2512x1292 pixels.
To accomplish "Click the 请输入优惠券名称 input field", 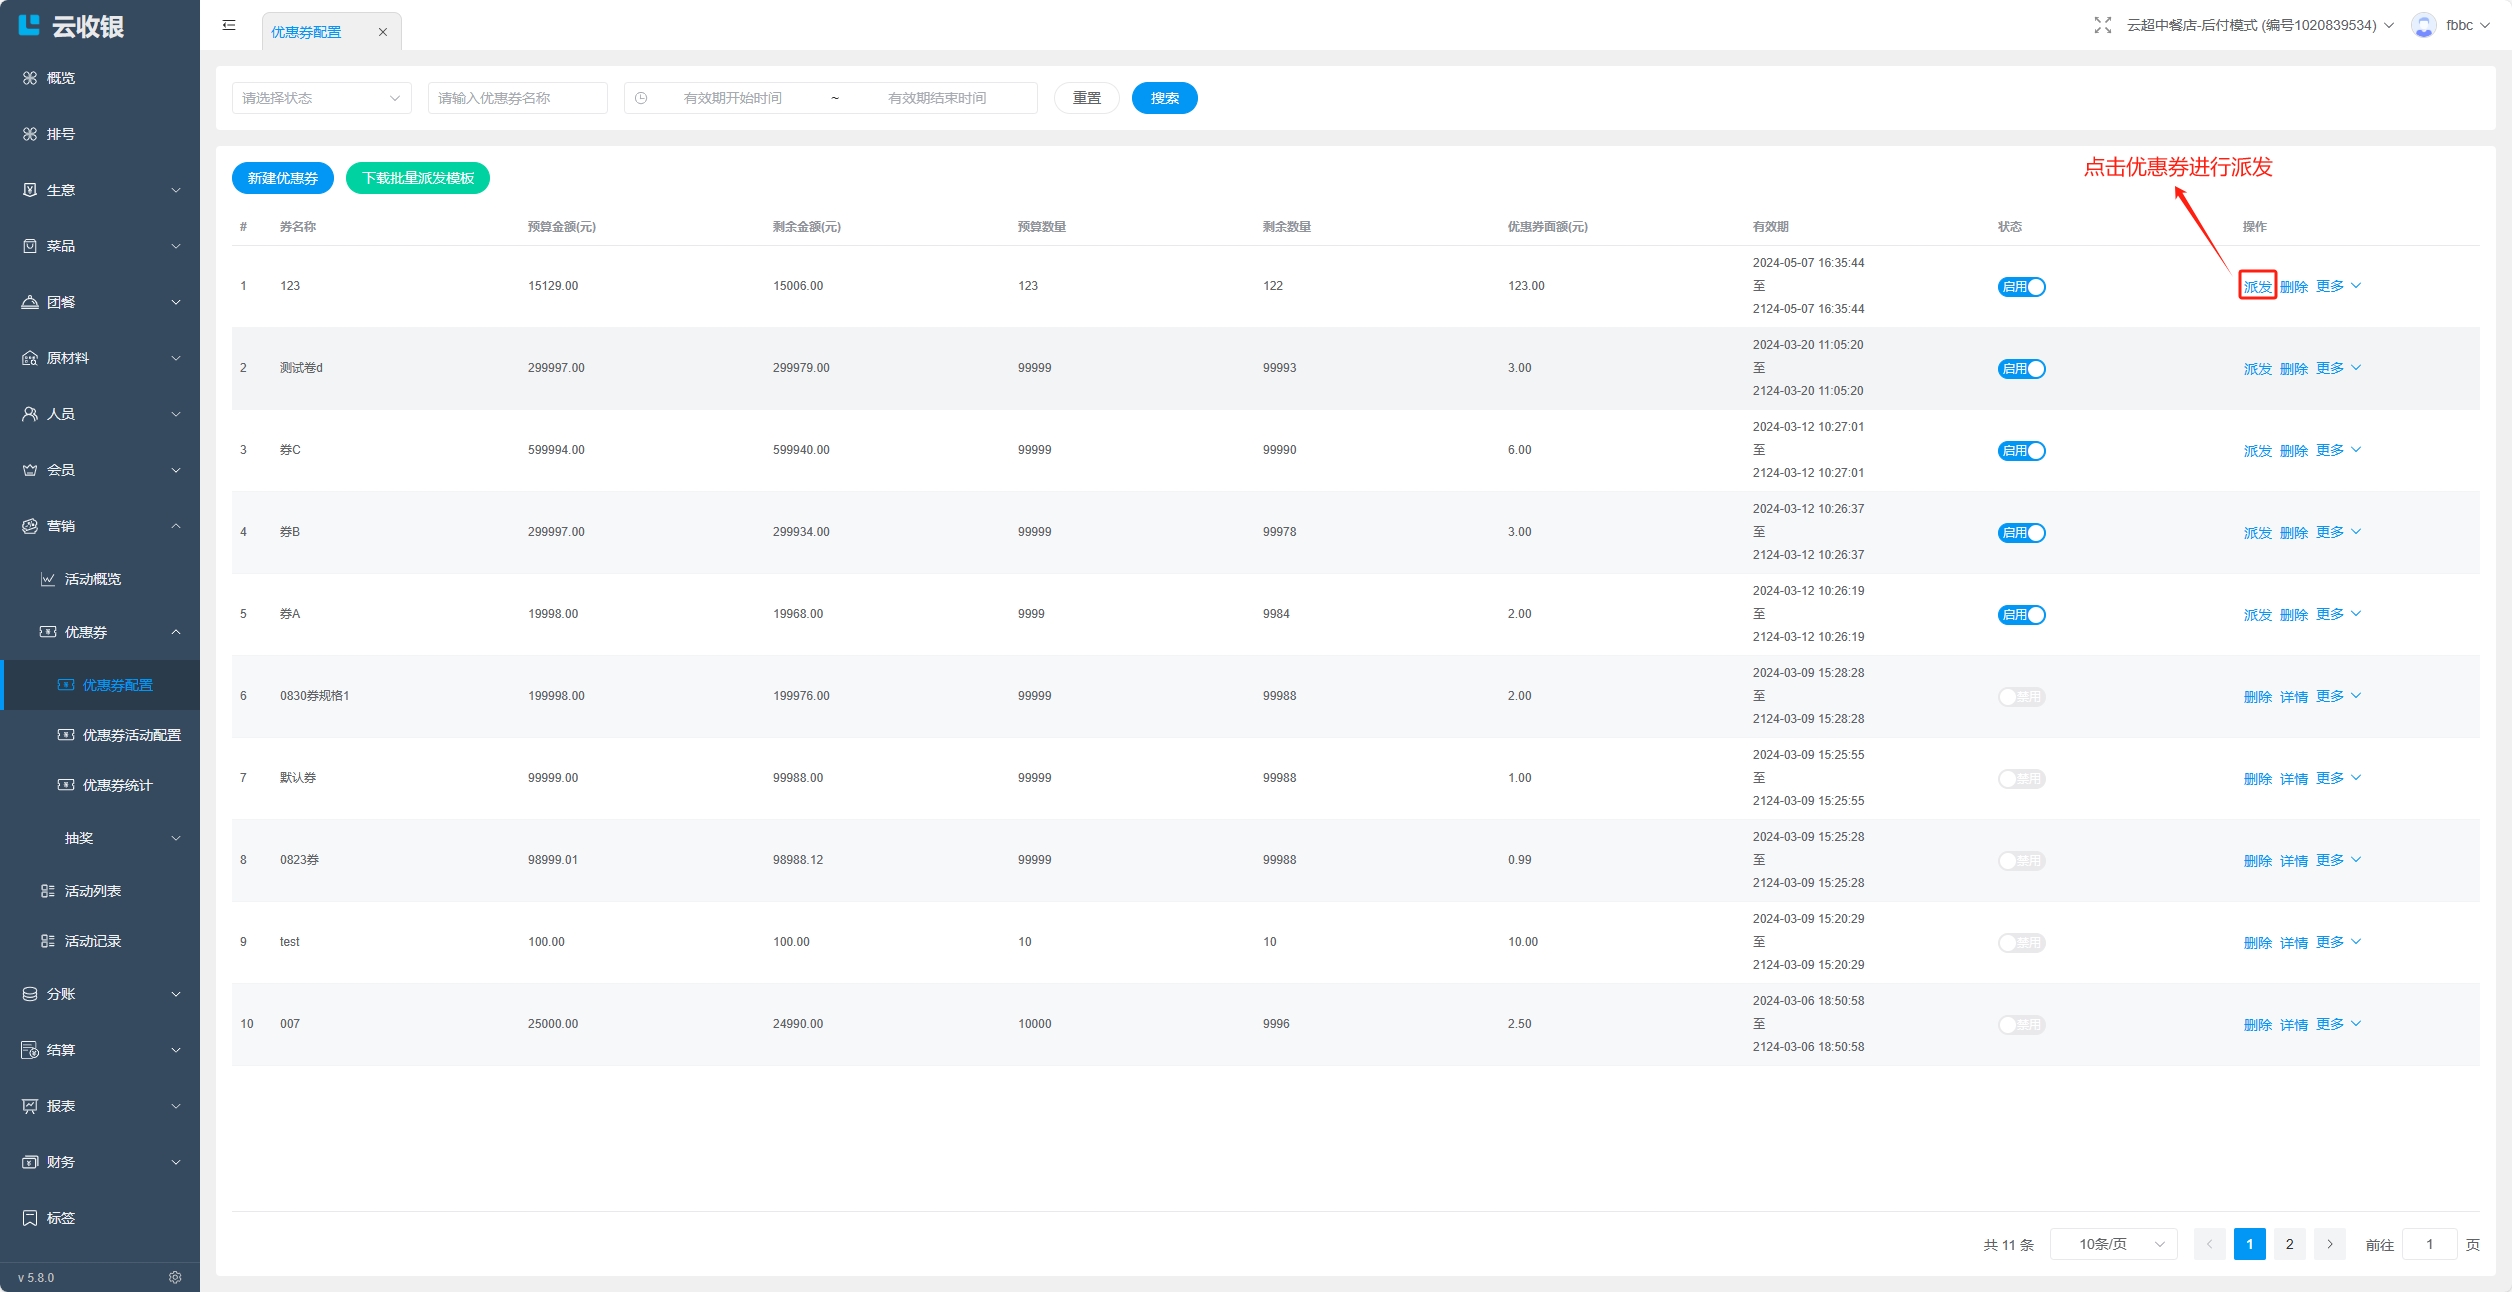I will pos(517,98).
